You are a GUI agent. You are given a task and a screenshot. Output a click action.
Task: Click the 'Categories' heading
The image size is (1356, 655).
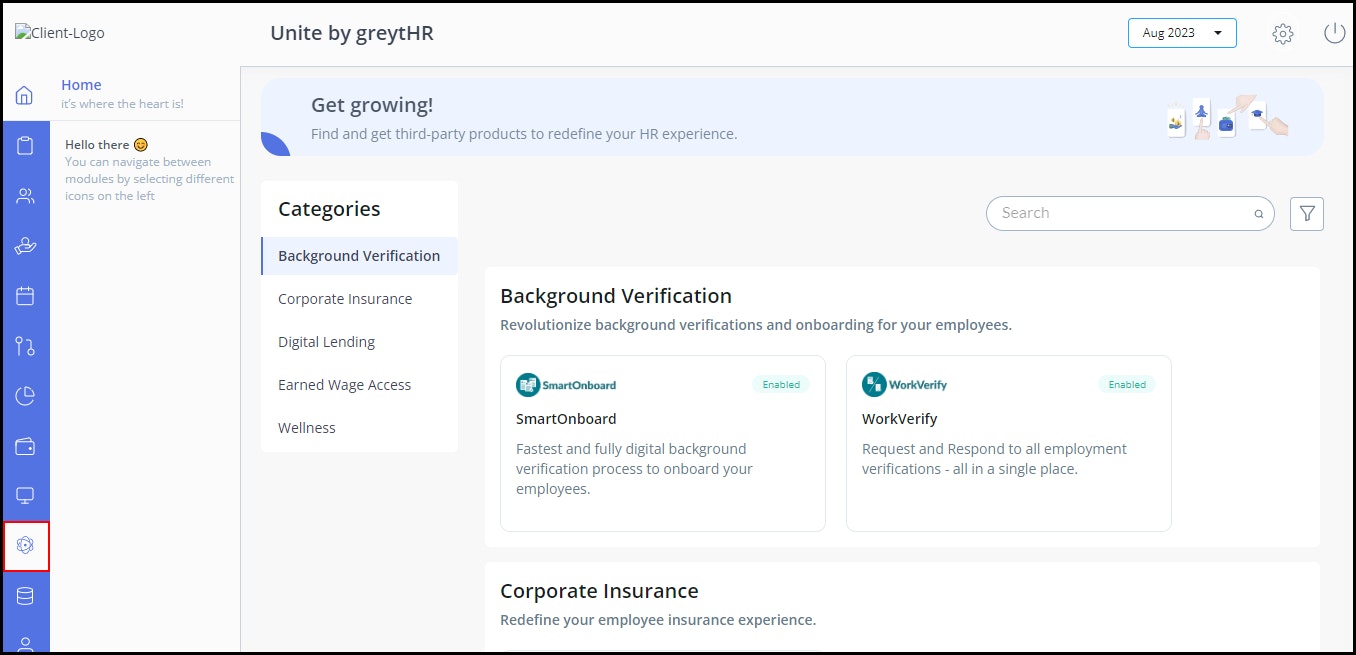point(329,209)
